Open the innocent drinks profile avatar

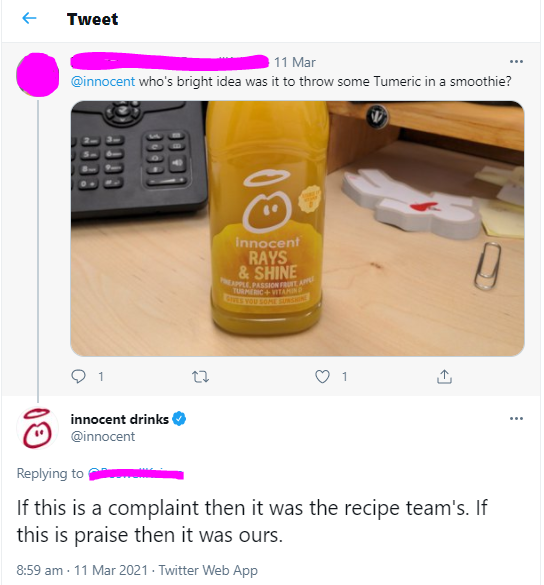[x=37, y=428]
